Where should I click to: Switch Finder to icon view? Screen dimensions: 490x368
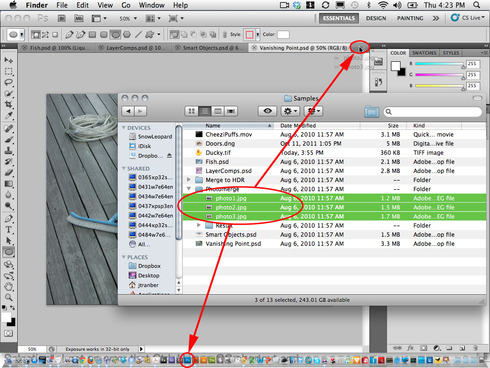(x=191, y=111)
